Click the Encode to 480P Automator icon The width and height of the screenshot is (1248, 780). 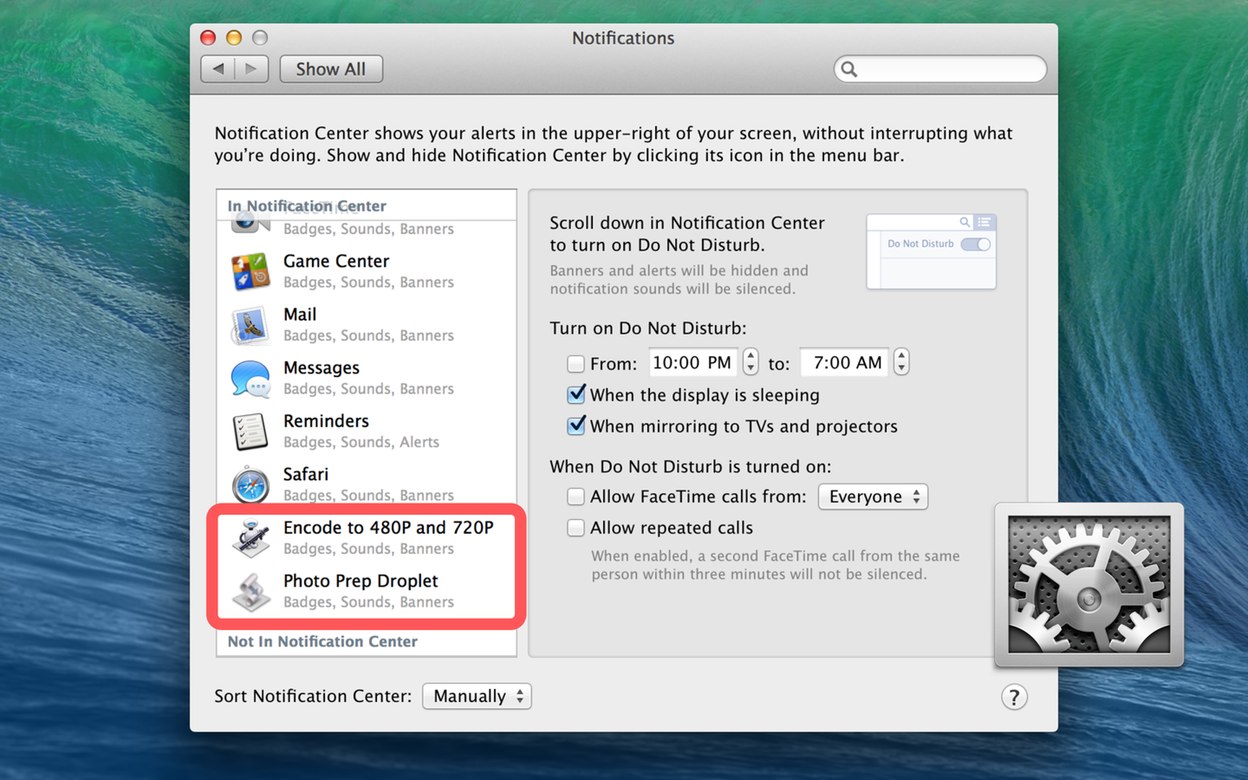coord(250,538)
